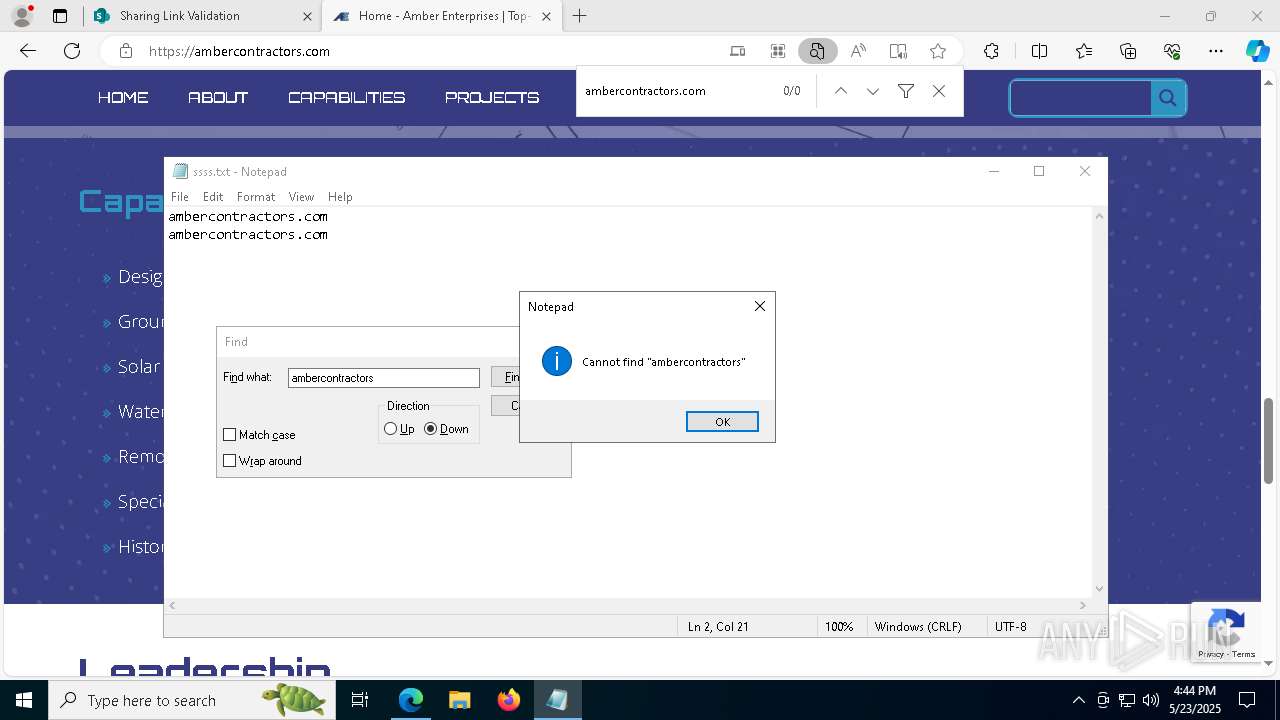Click the website search input box
Viewport: 1280px width, 720px height.
pyautogui.click(x=1081, y=98)
